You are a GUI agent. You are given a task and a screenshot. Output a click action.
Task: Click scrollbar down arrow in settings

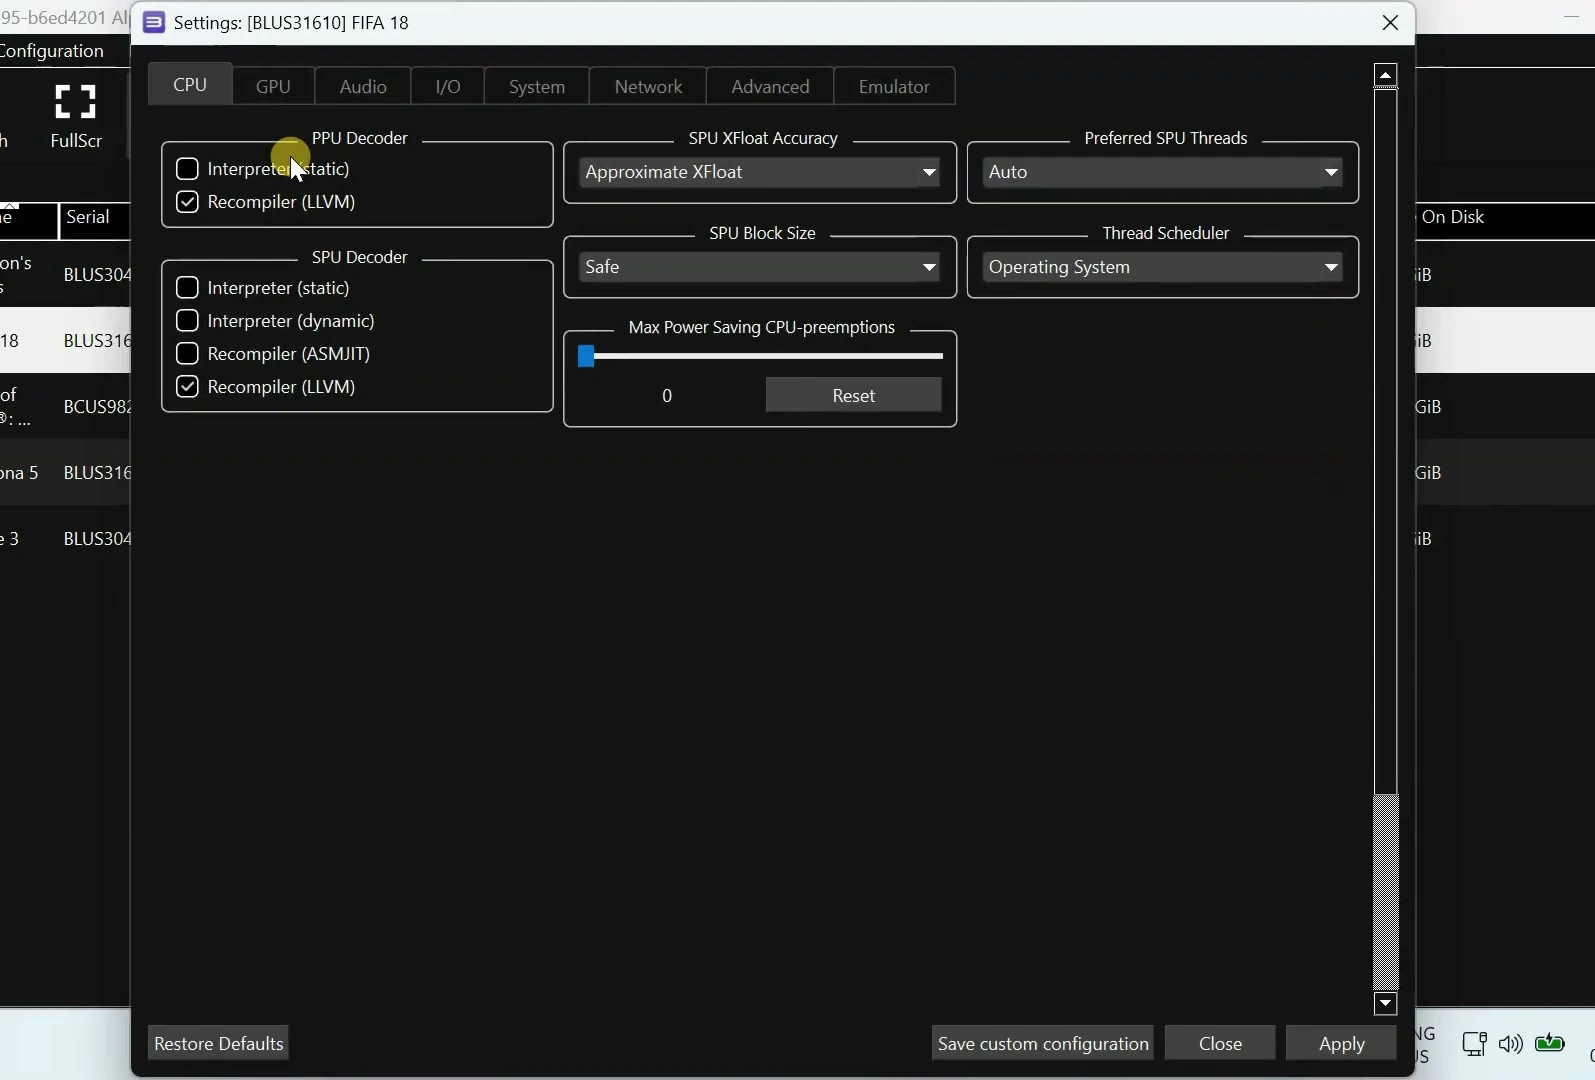click(1386, 1003)
